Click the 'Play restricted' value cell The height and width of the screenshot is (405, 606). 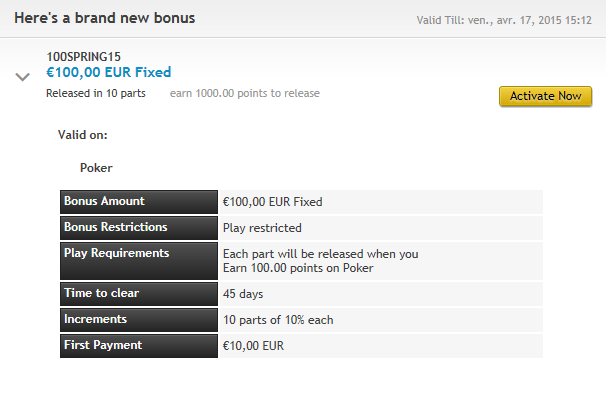pyautogui.click(x=262, y=228)
